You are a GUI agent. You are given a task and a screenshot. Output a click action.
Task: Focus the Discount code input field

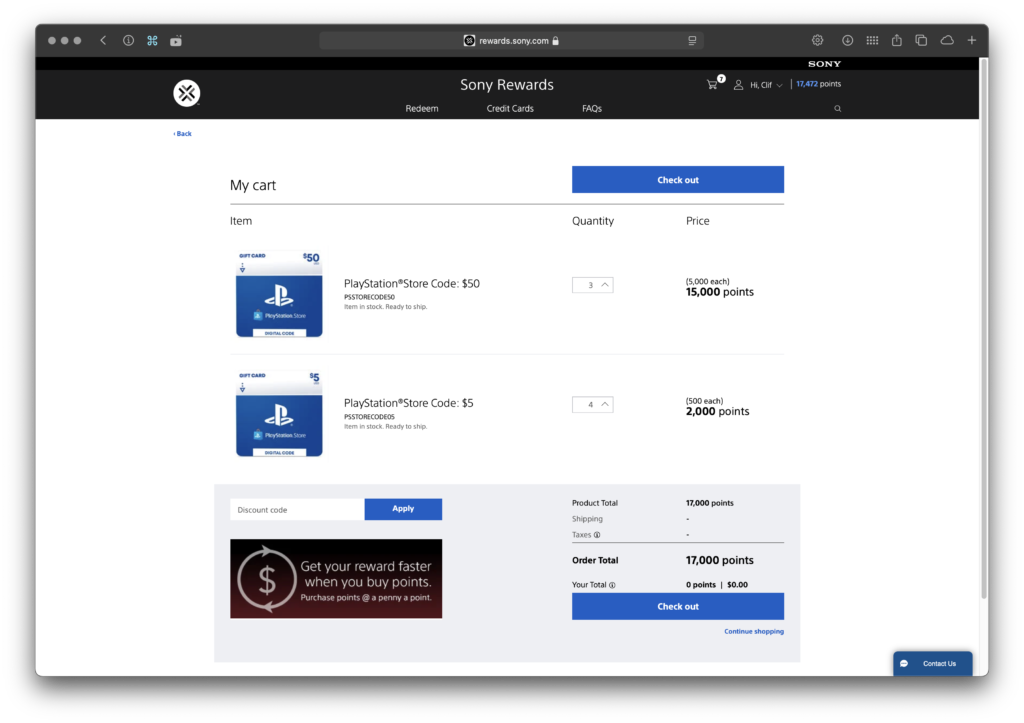[297, 509]
